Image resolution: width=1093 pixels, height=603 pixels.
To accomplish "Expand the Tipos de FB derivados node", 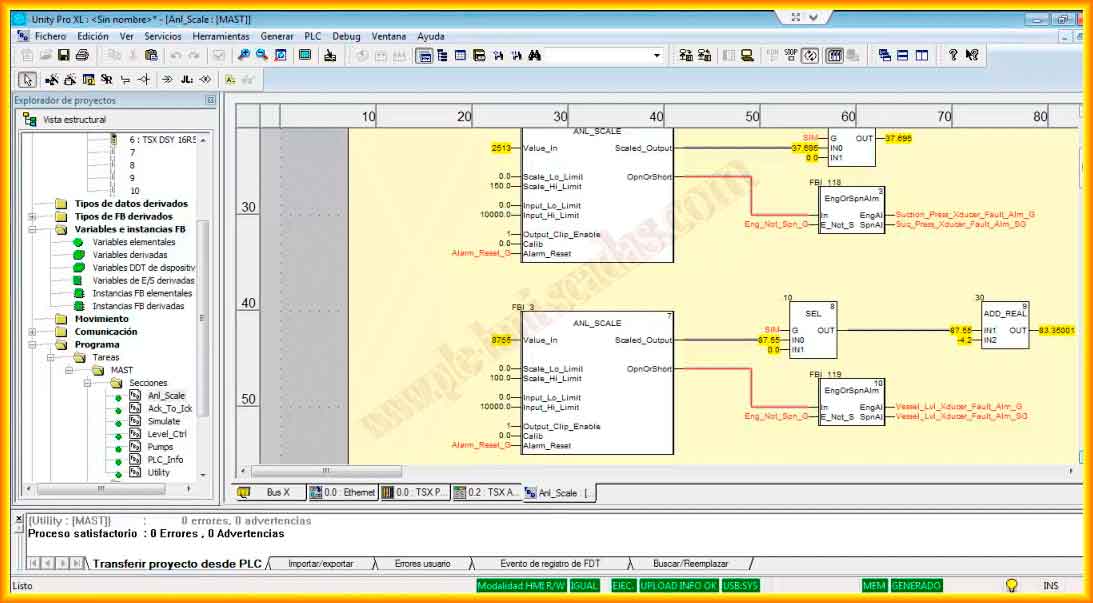I will point(33,216).
